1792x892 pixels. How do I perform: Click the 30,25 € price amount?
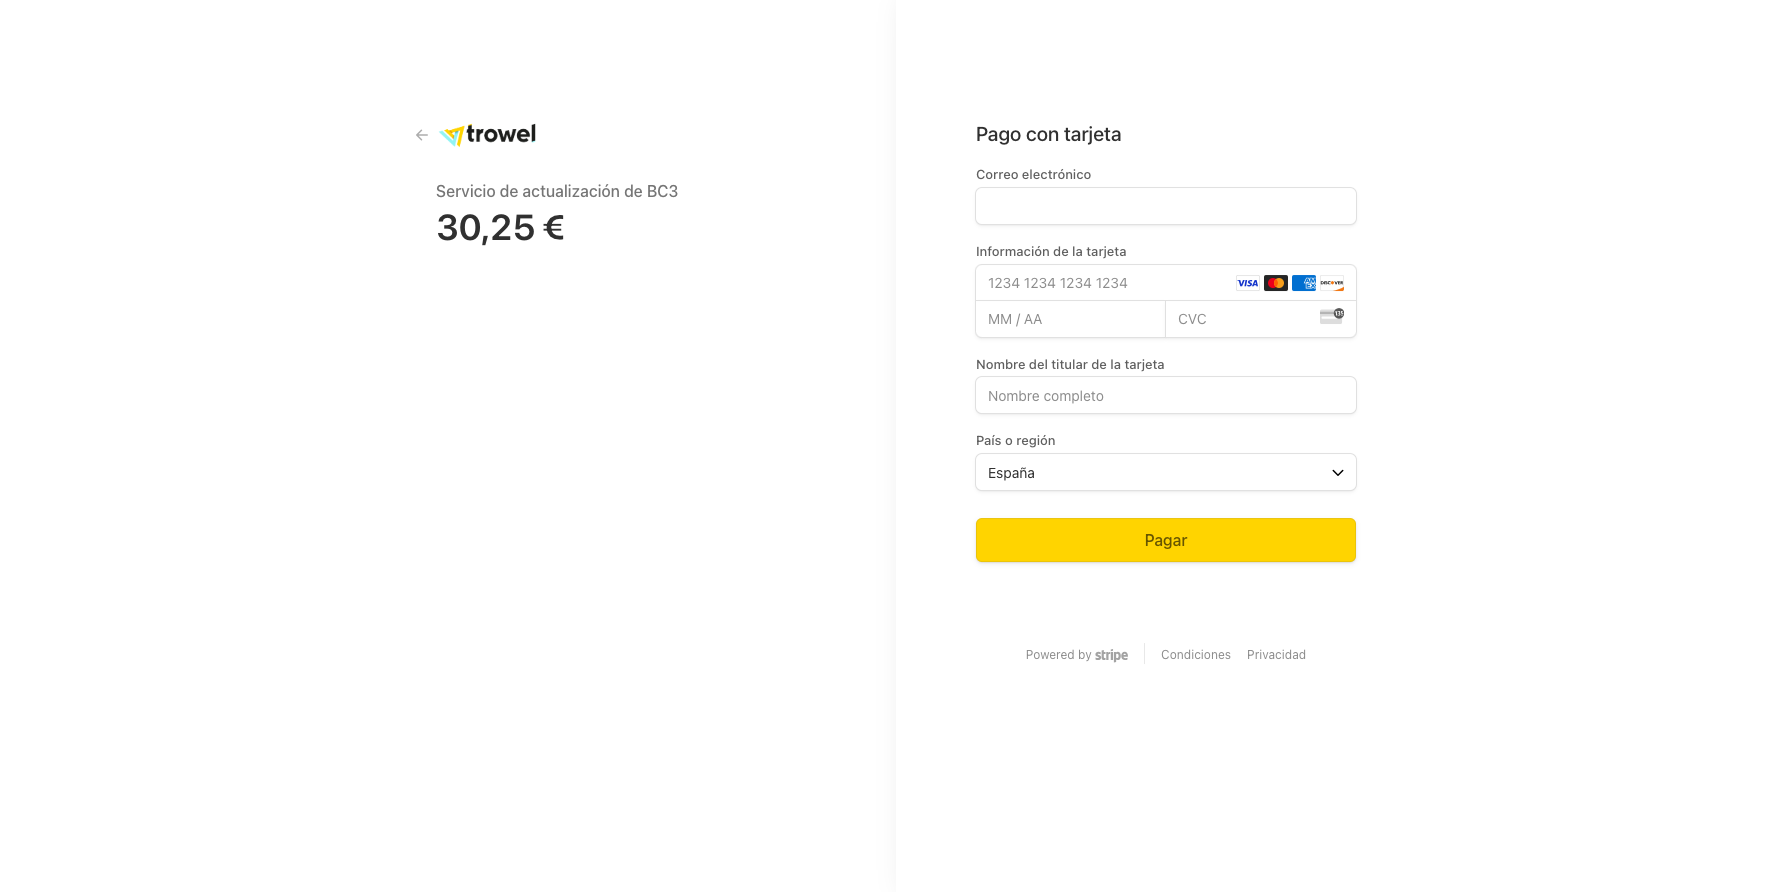coord(500,228)
